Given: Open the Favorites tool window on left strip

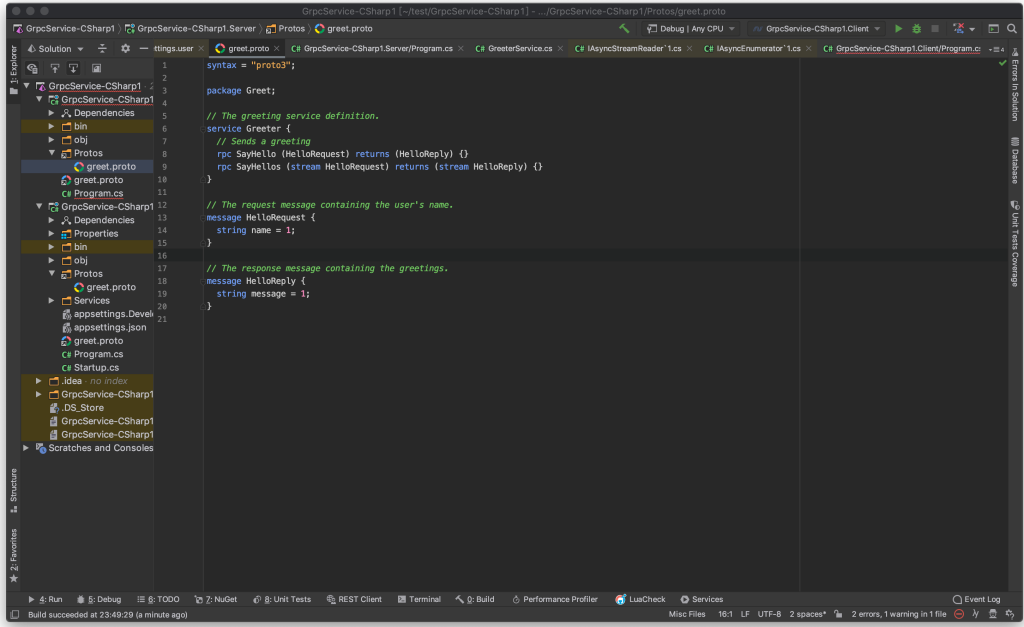Looking at the screenshot, I should tap(14, 555).
